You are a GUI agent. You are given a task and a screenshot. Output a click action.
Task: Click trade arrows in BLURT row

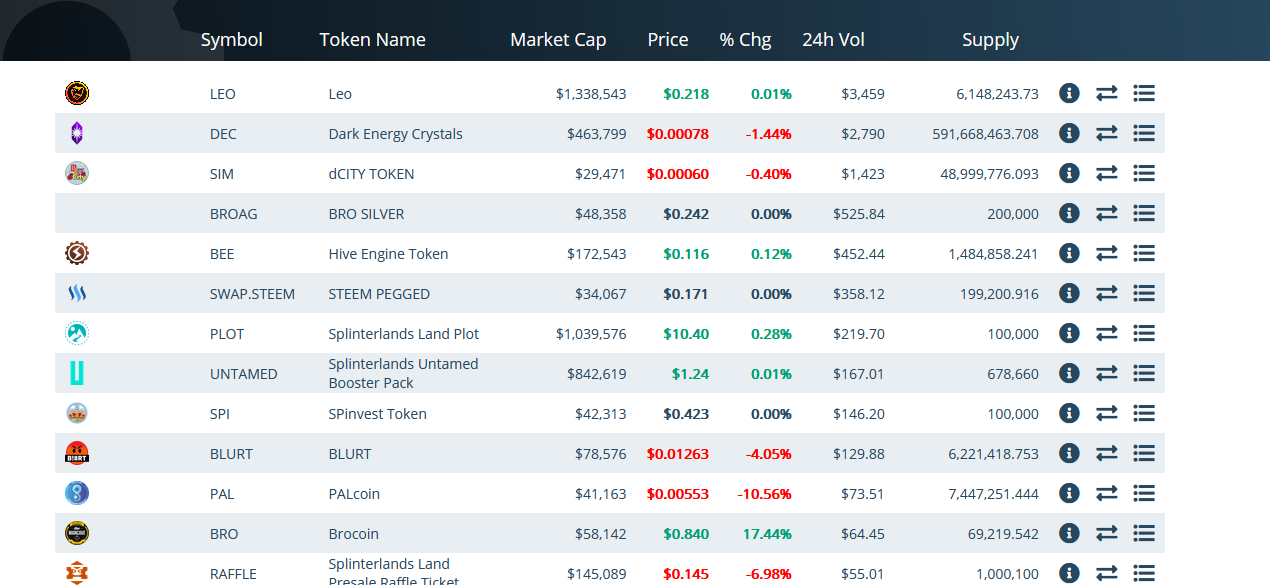1106,453
